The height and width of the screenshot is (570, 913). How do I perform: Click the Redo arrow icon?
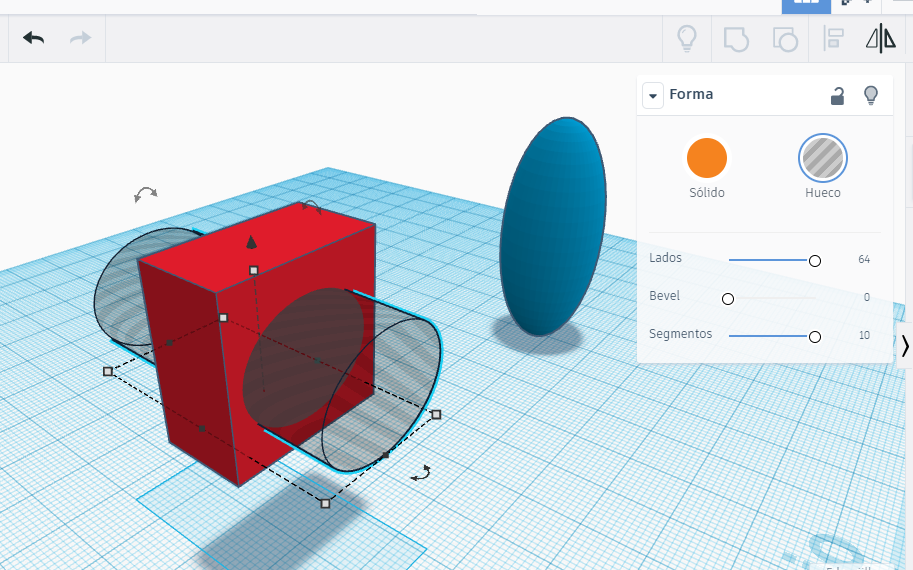pos(80,38)
